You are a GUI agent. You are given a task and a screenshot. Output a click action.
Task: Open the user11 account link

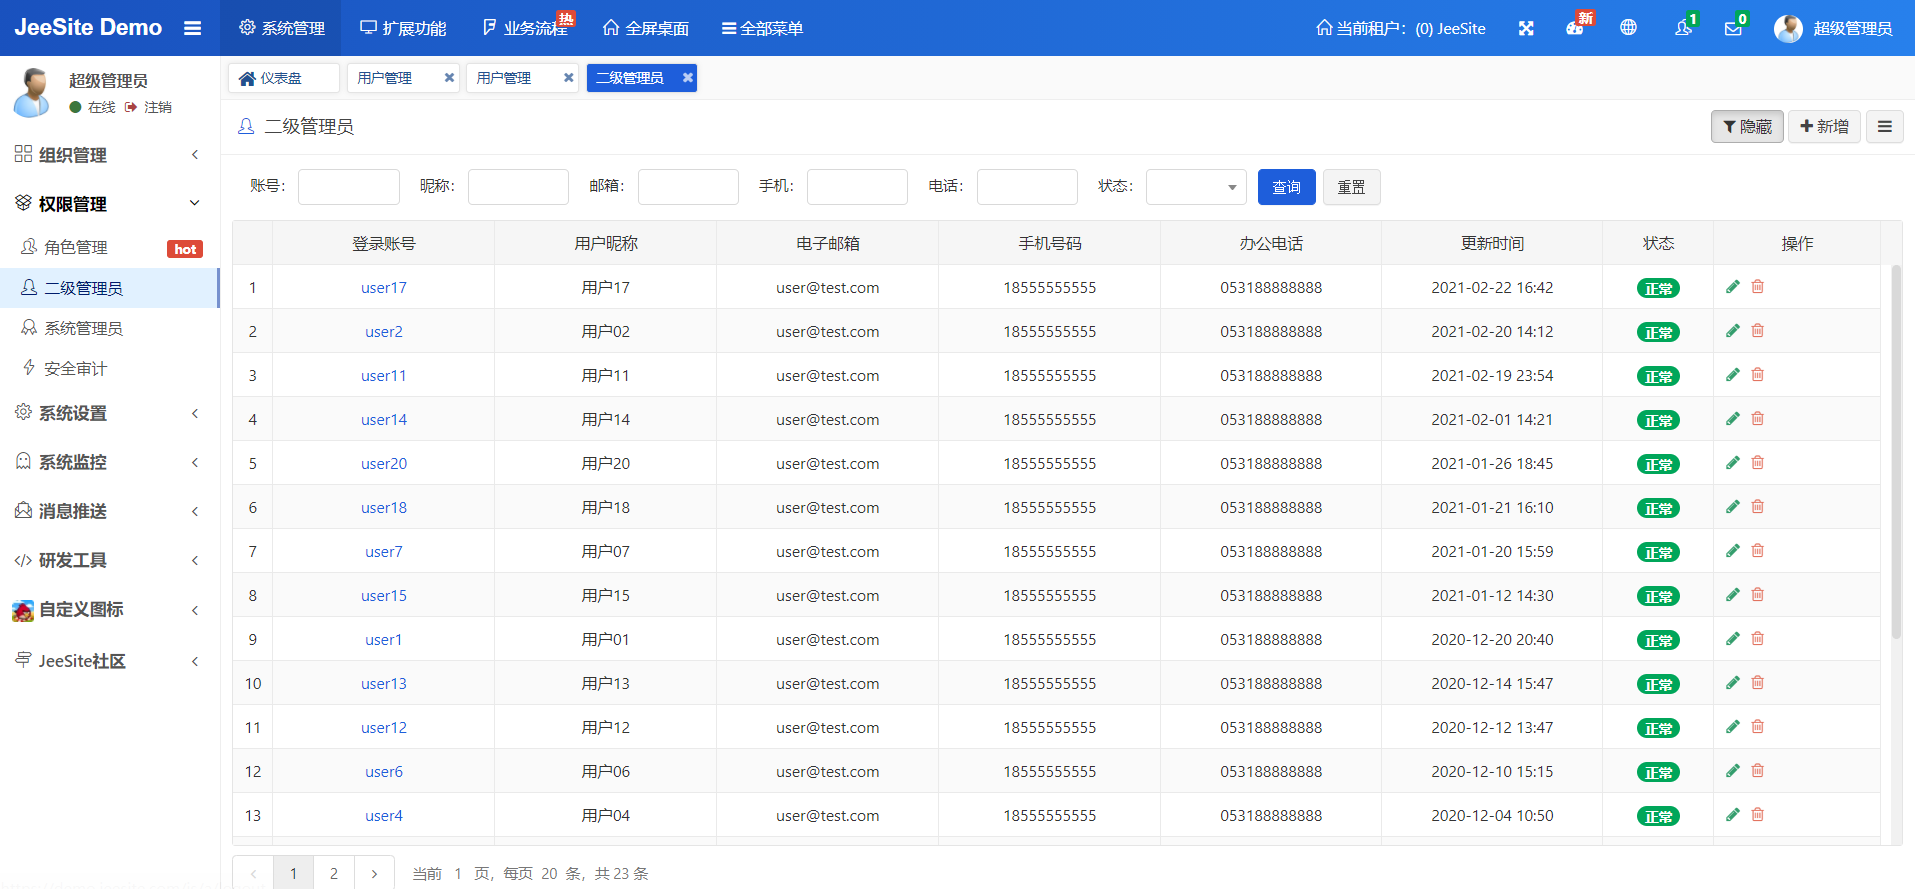[x=383, y=376]
